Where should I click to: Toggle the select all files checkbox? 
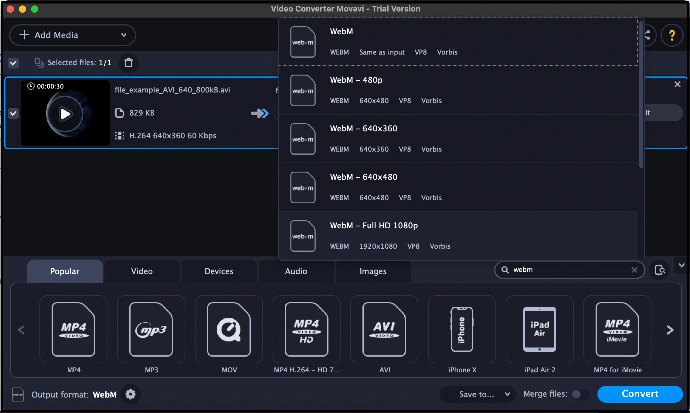[13, 63]
